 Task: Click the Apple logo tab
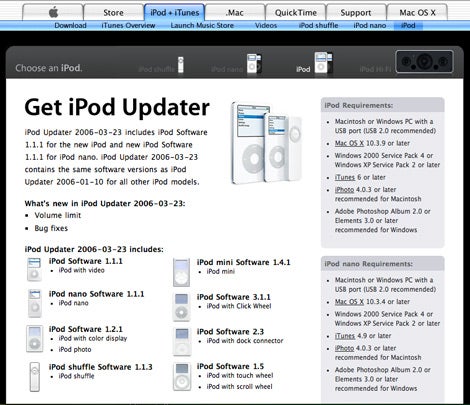(53, 12)
